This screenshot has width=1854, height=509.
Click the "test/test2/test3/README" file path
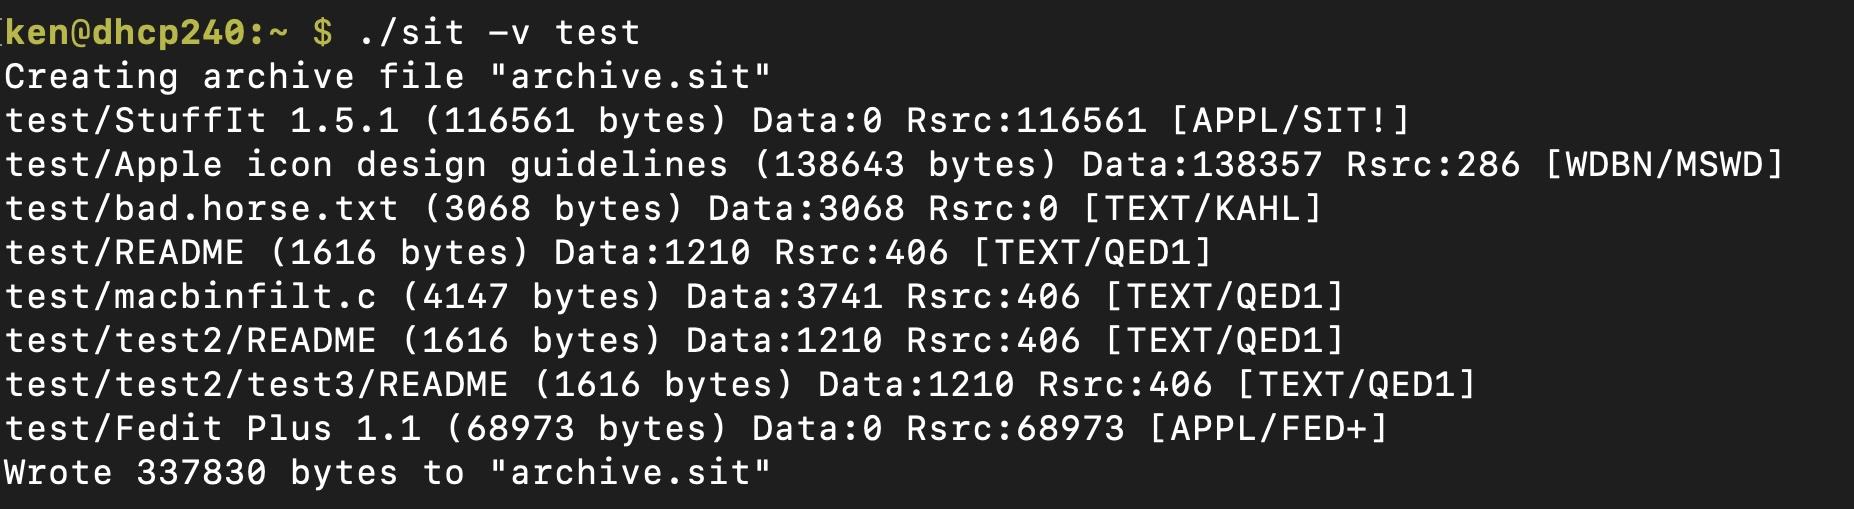pos(257,385)
